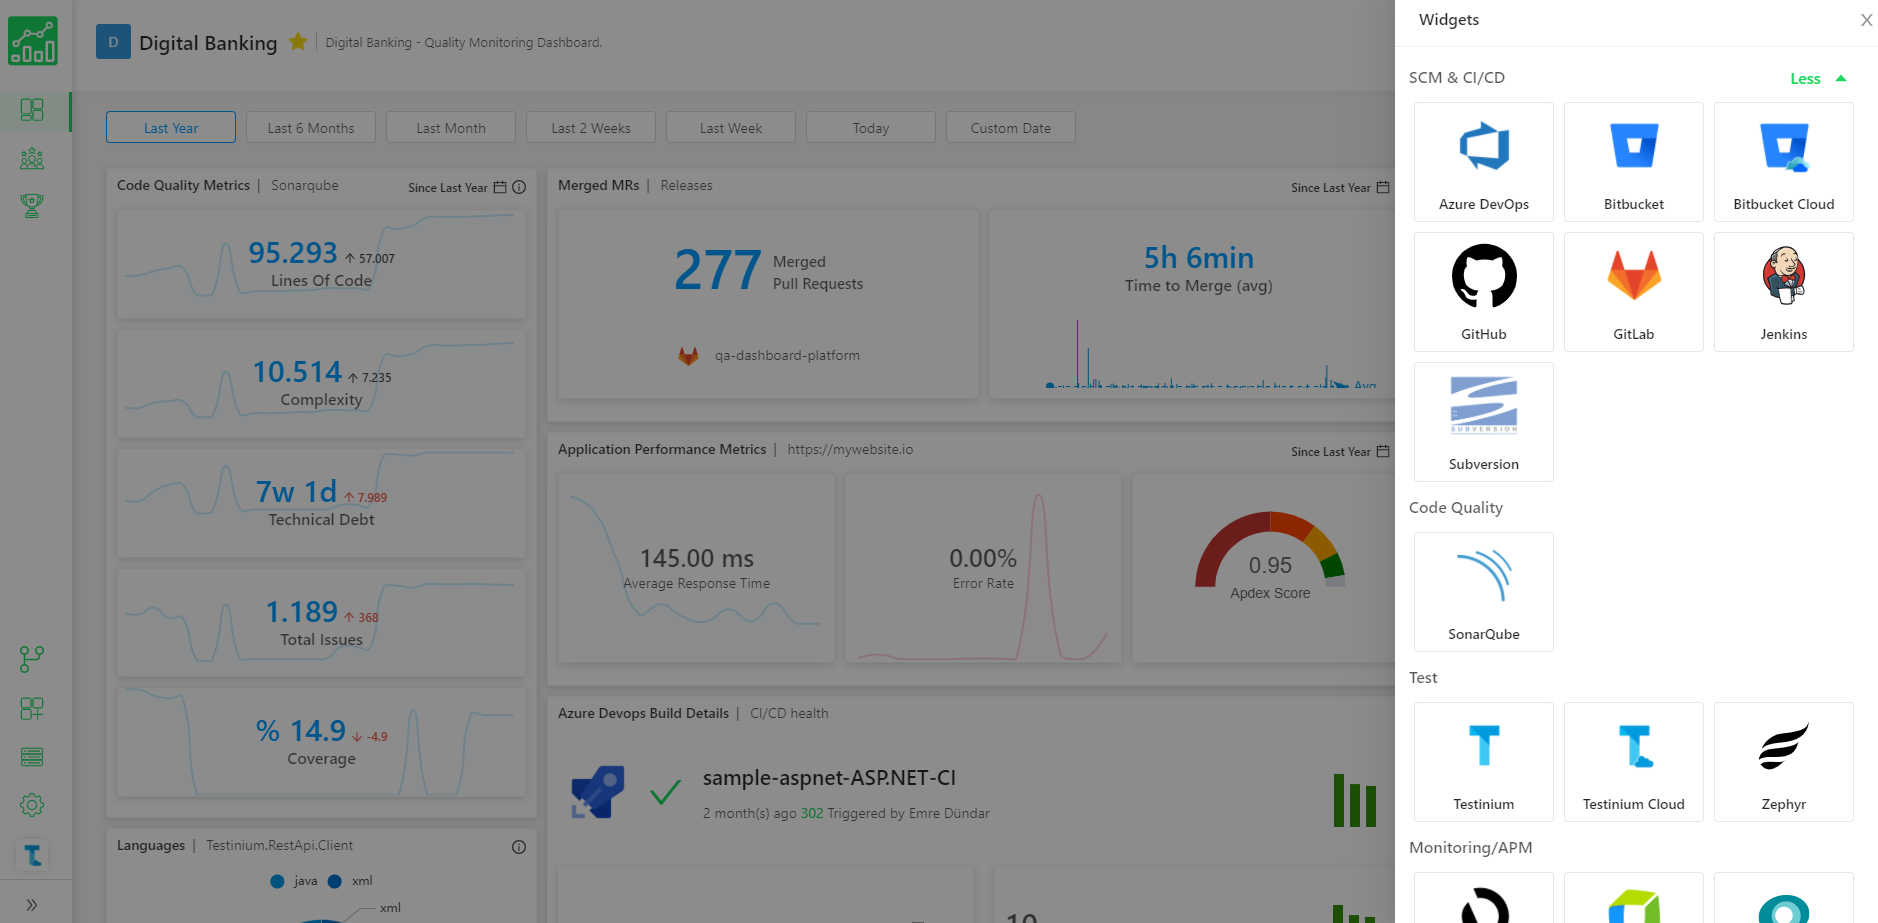This screenshot has width=1878, height=923.
Task: Add the Subversion widget
Action: point(1484,422)
